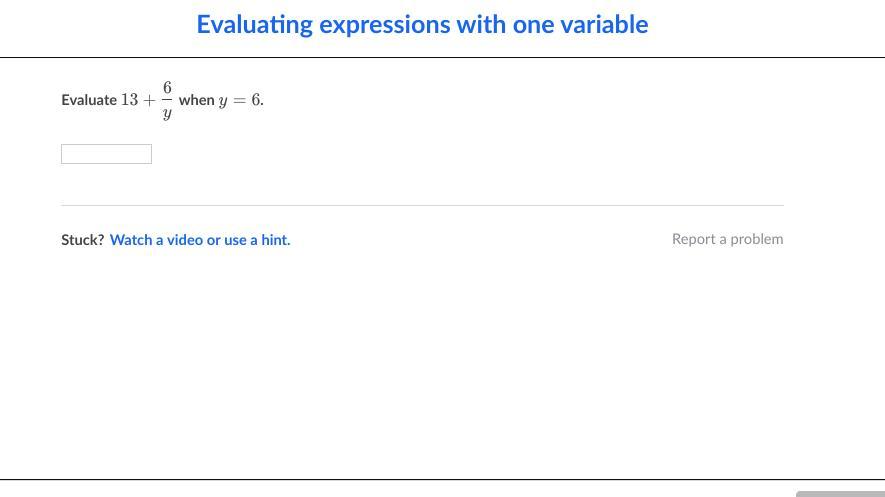
Task: Click the denominator y of the fraction
Action: click(x=167, y=113)
